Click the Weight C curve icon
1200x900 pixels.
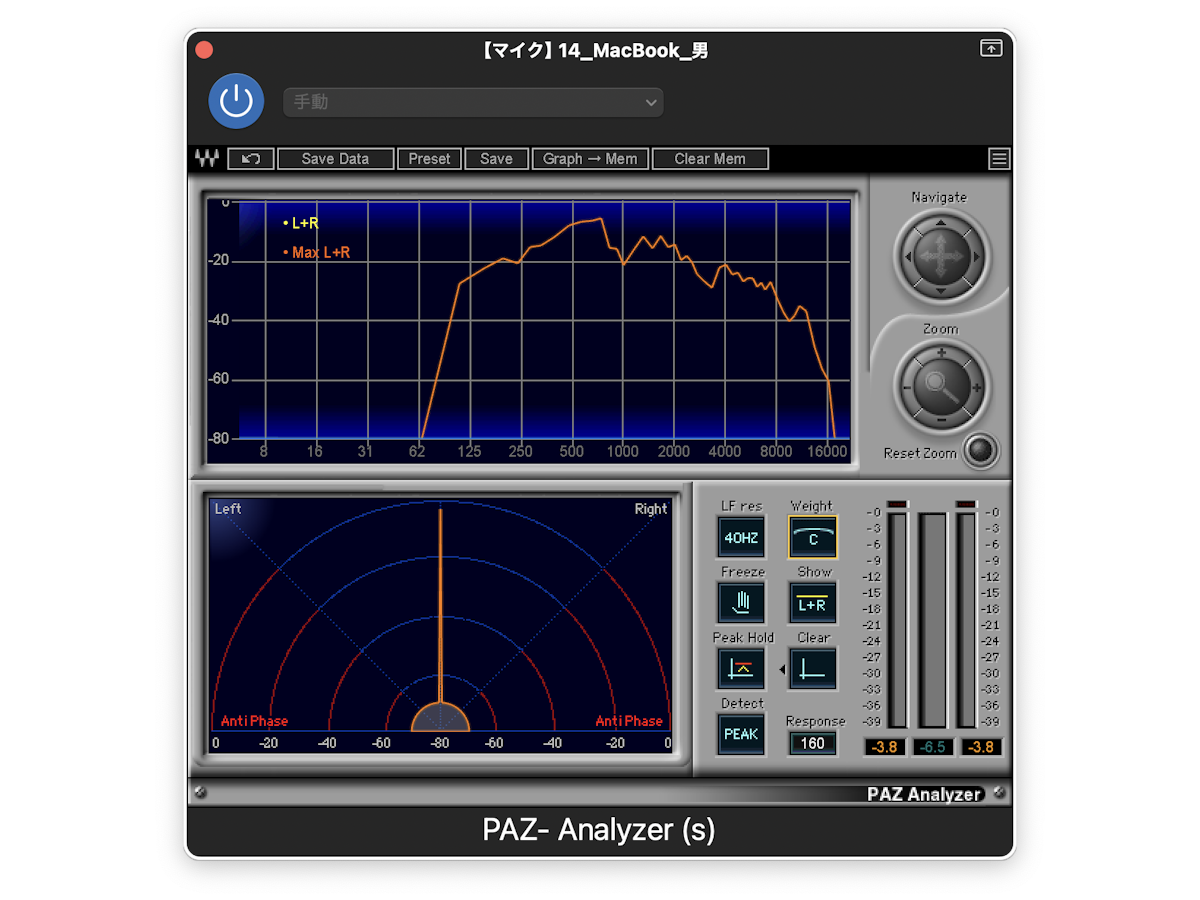coord(813,537)
